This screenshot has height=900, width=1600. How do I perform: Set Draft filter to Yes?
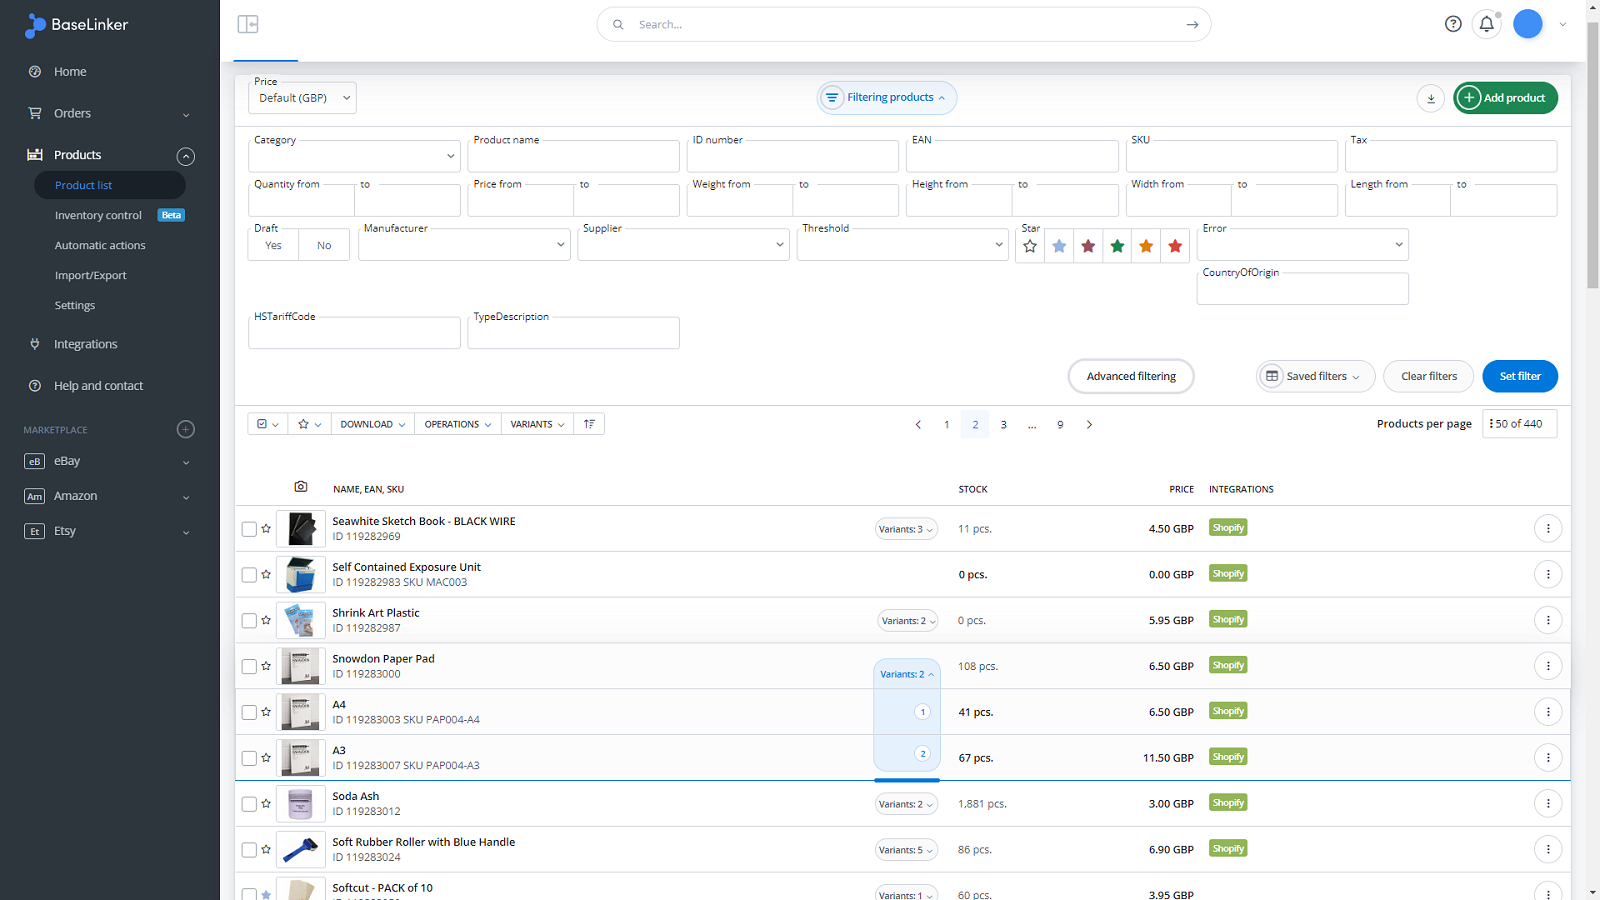274,246
